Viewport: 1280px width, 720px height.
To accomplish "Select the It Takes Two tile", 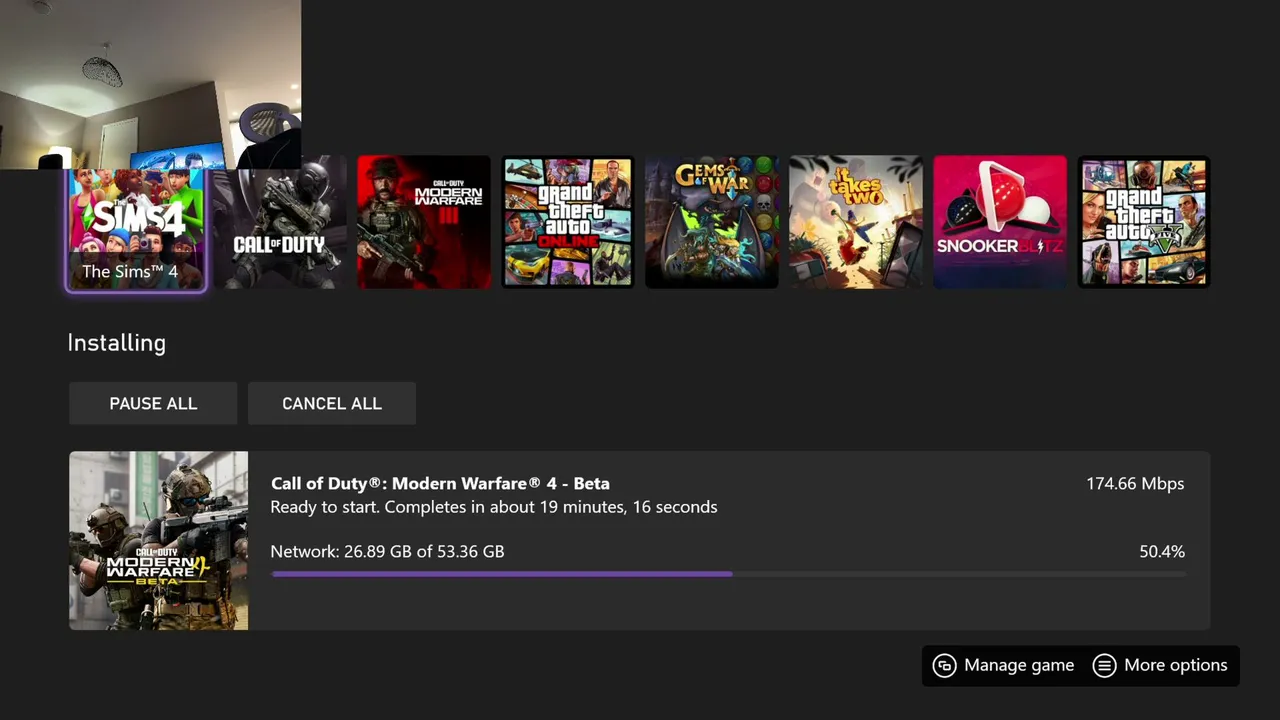I will tap(856, 222).
